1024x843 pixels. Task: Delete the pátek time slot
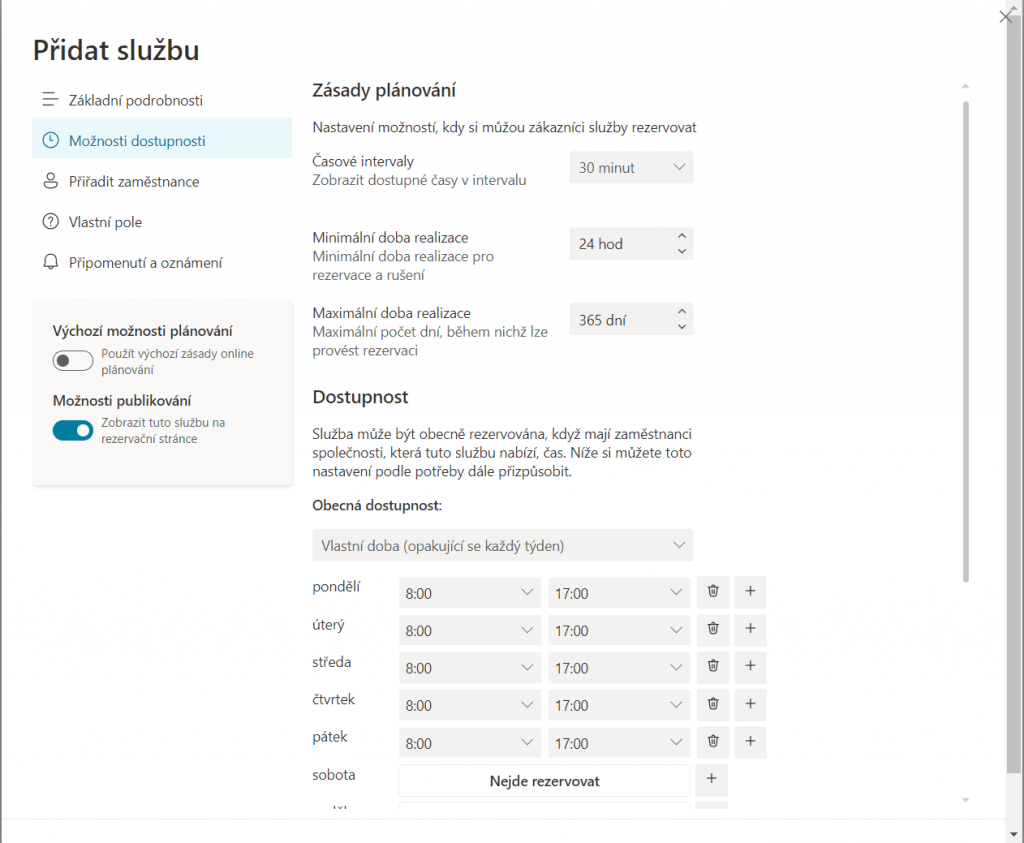pyautogui.click(x=713, y=741)
